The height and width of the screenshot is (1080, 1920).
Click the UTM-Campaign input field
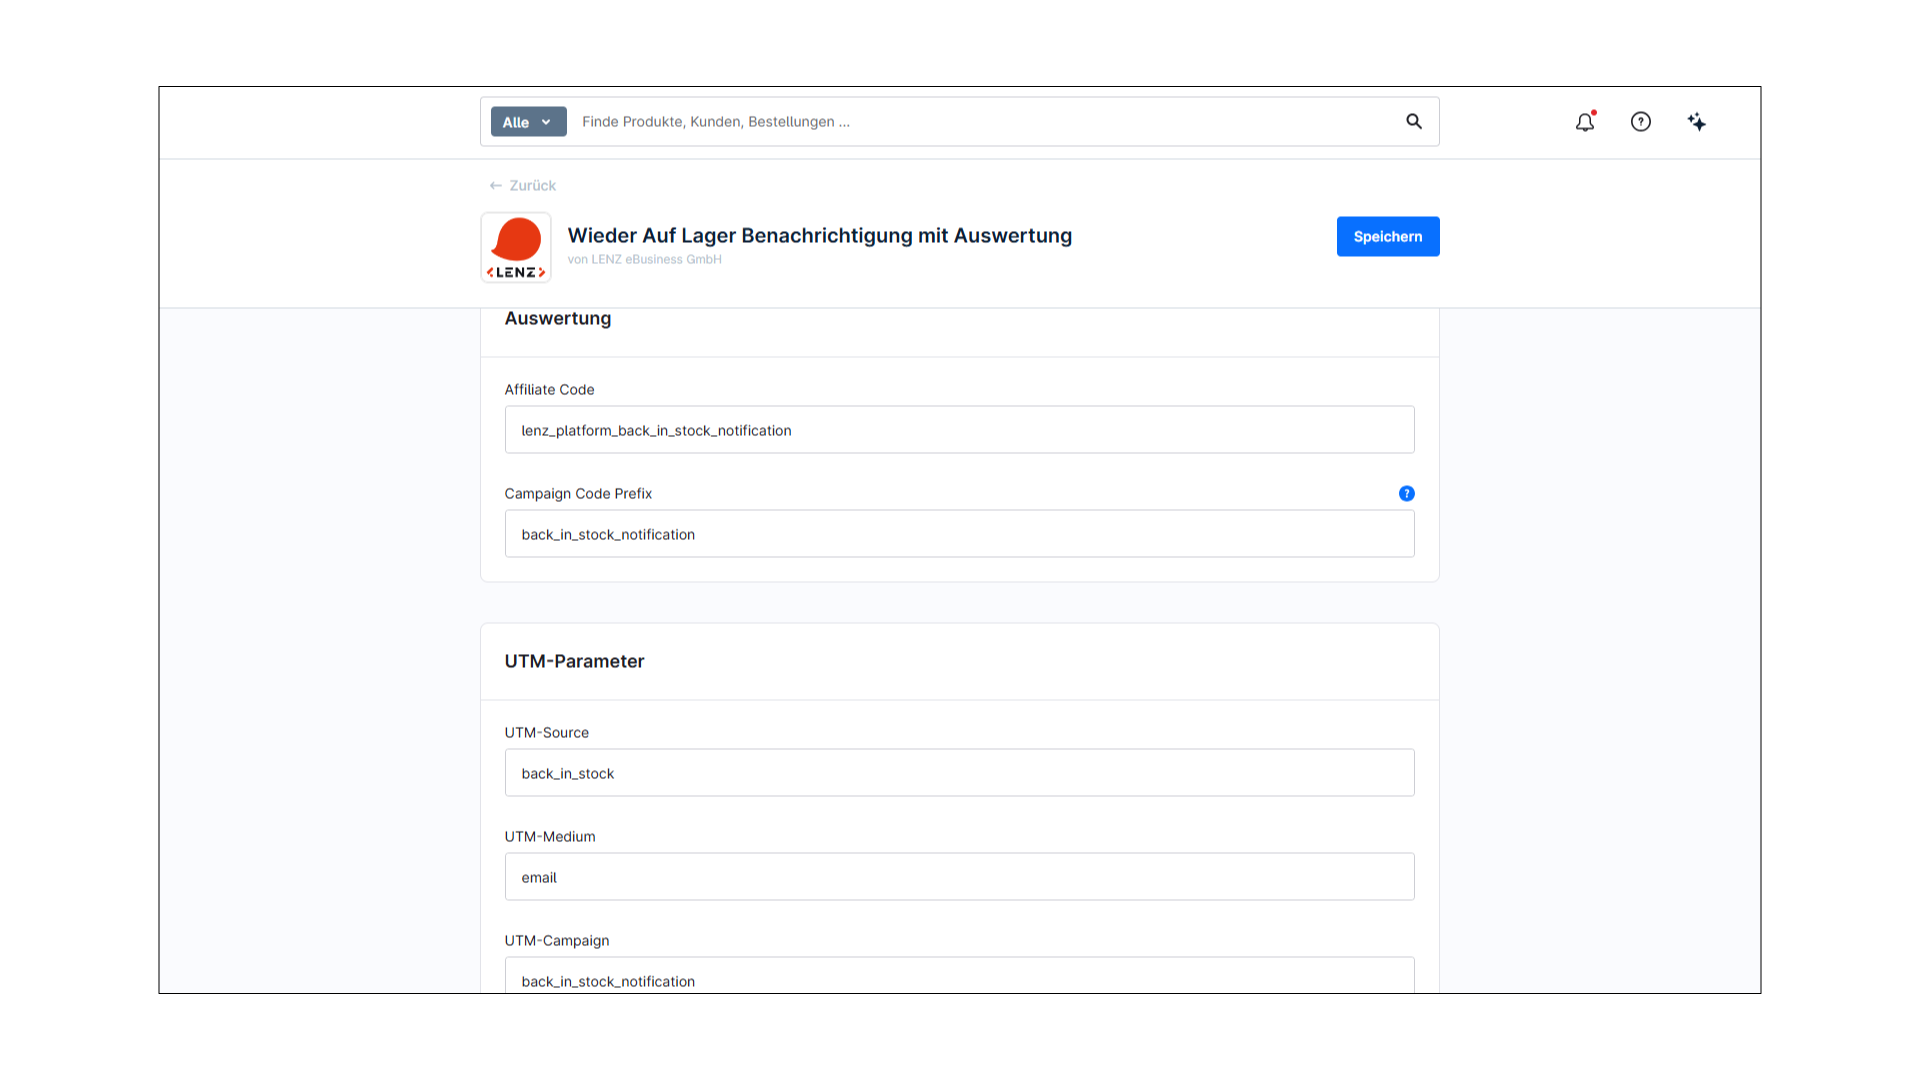click(959, 978)
